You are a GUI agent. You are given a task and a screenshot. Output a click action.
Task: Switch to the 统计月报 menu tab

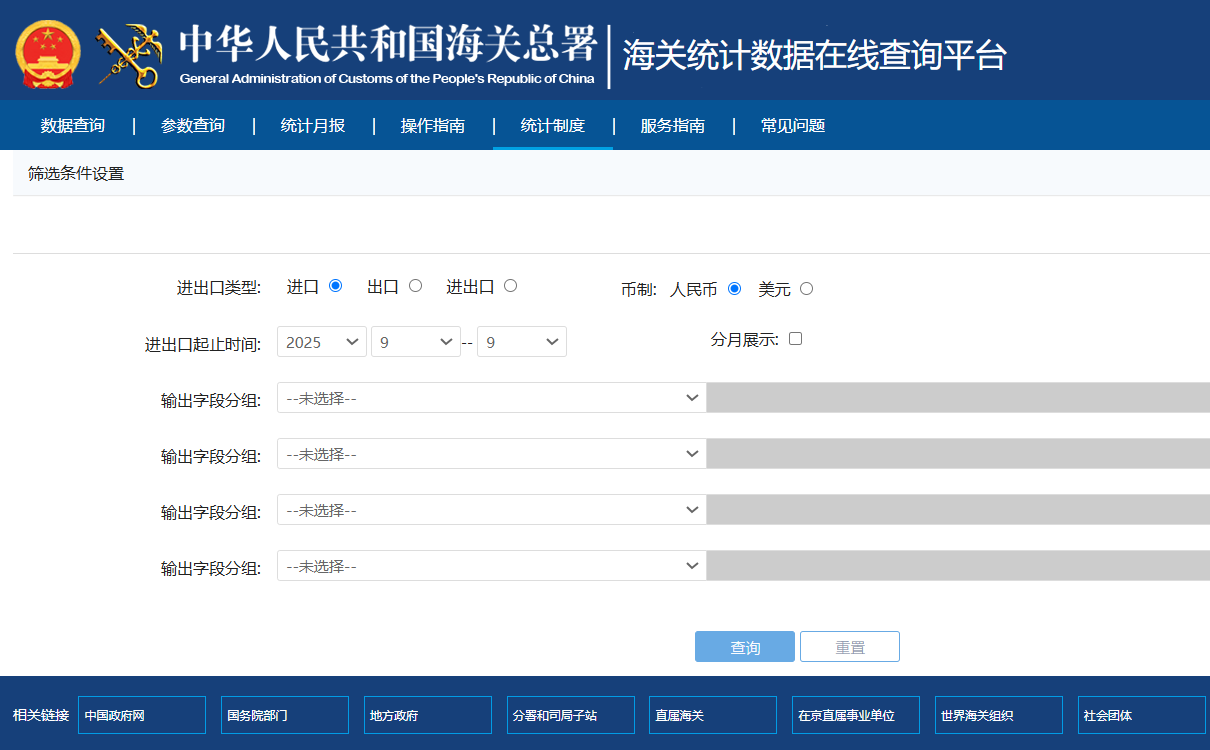click(x=312, y=126)
